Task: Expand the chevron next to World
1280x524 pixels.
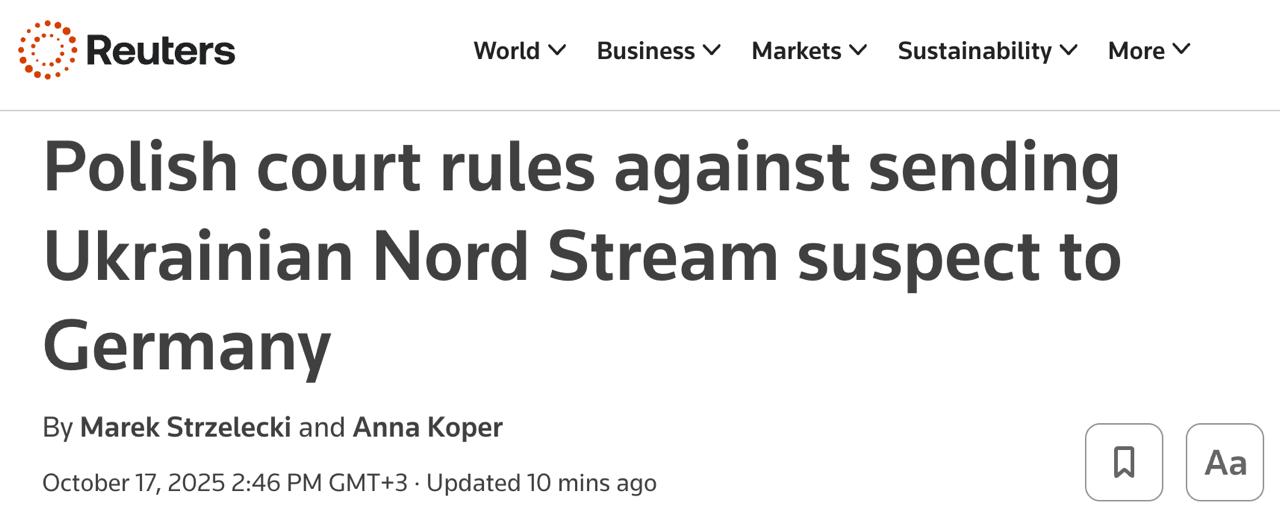Action: pos(557,49)
